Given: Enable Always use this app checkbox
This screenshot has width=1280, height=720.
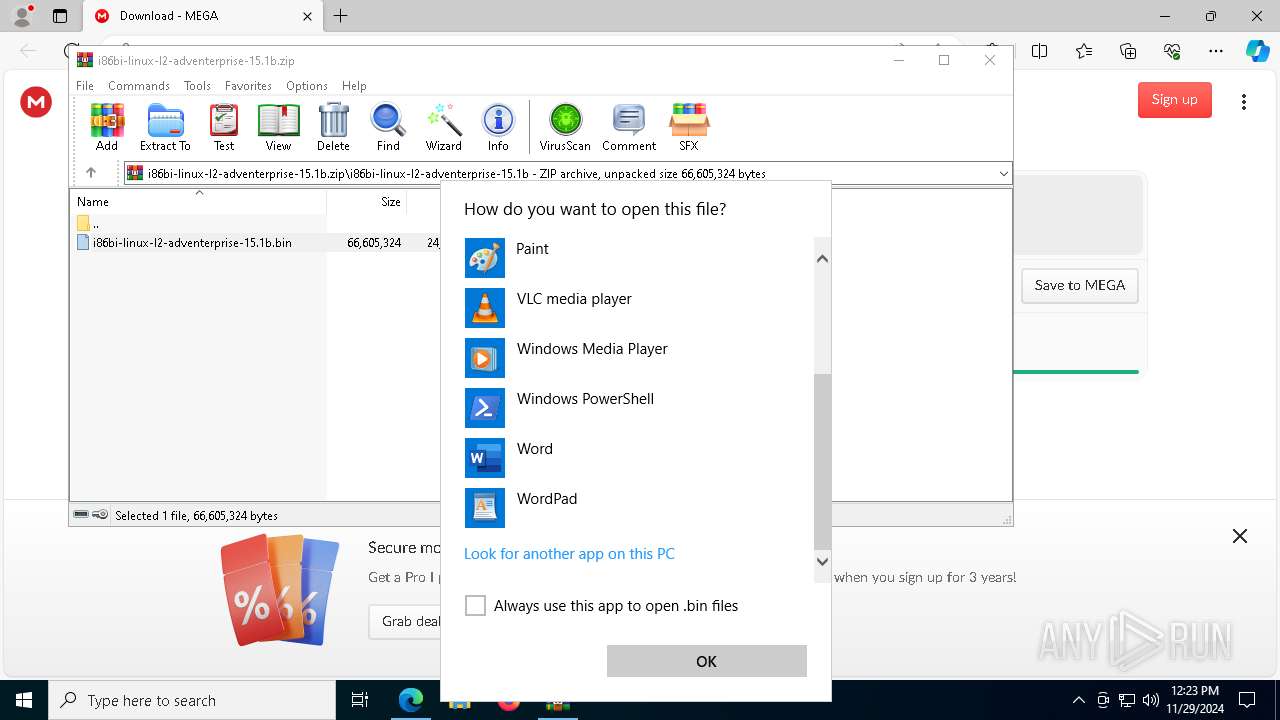Looking at the screenshot, I should [x=476, y=606].
